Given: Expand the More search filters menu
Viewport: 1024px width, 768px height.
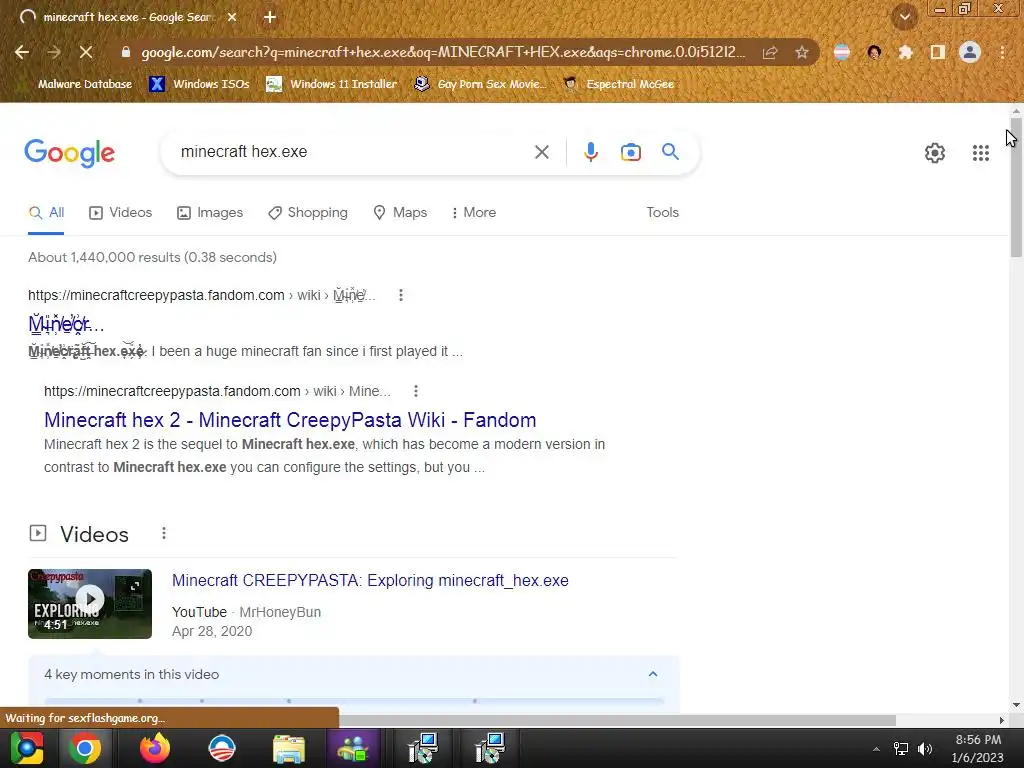Looking at the screenshot, I should 474,213.
